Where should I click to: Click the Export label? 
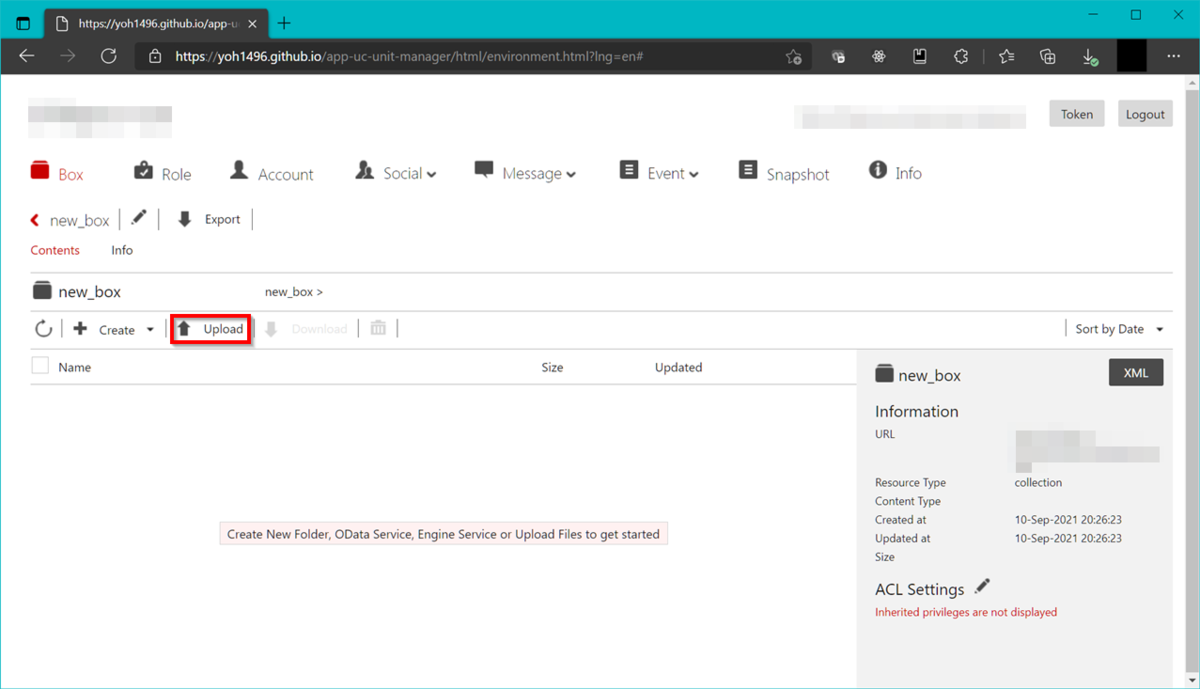[x=222, y=219]
